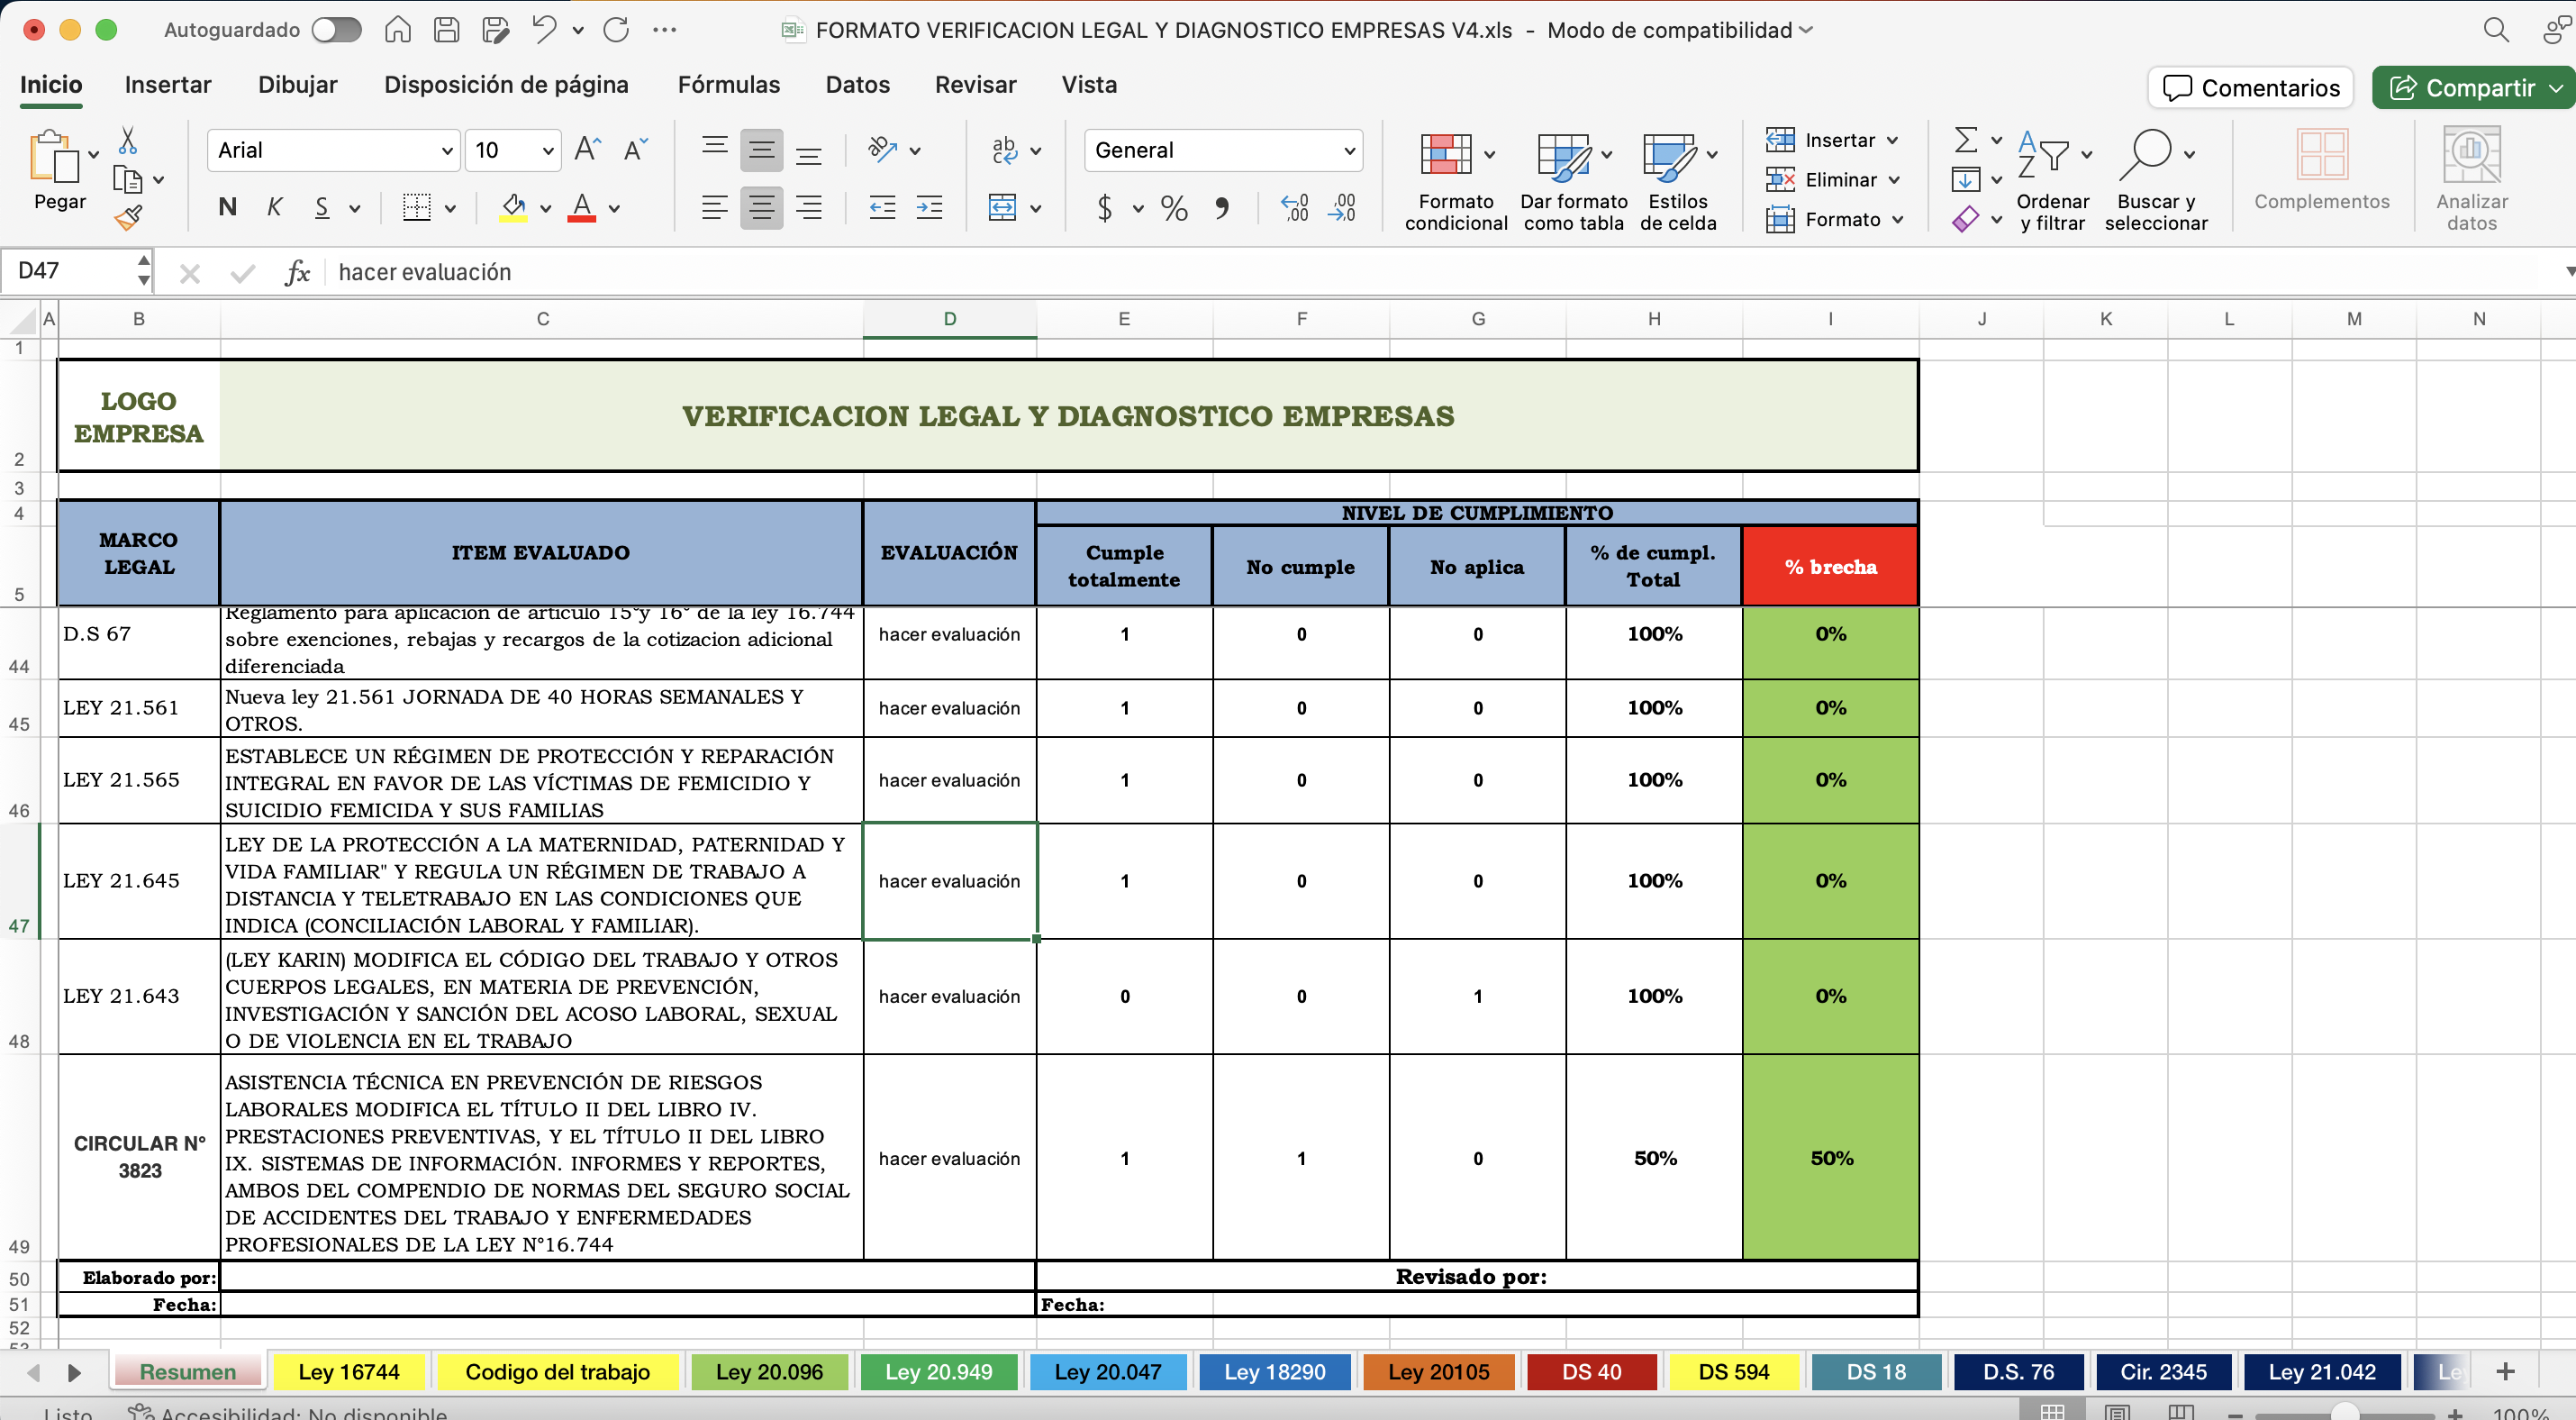This screenshot has width=2576, height=1420.
Task: Click the green Compartir button
Action: (2470, 88)
